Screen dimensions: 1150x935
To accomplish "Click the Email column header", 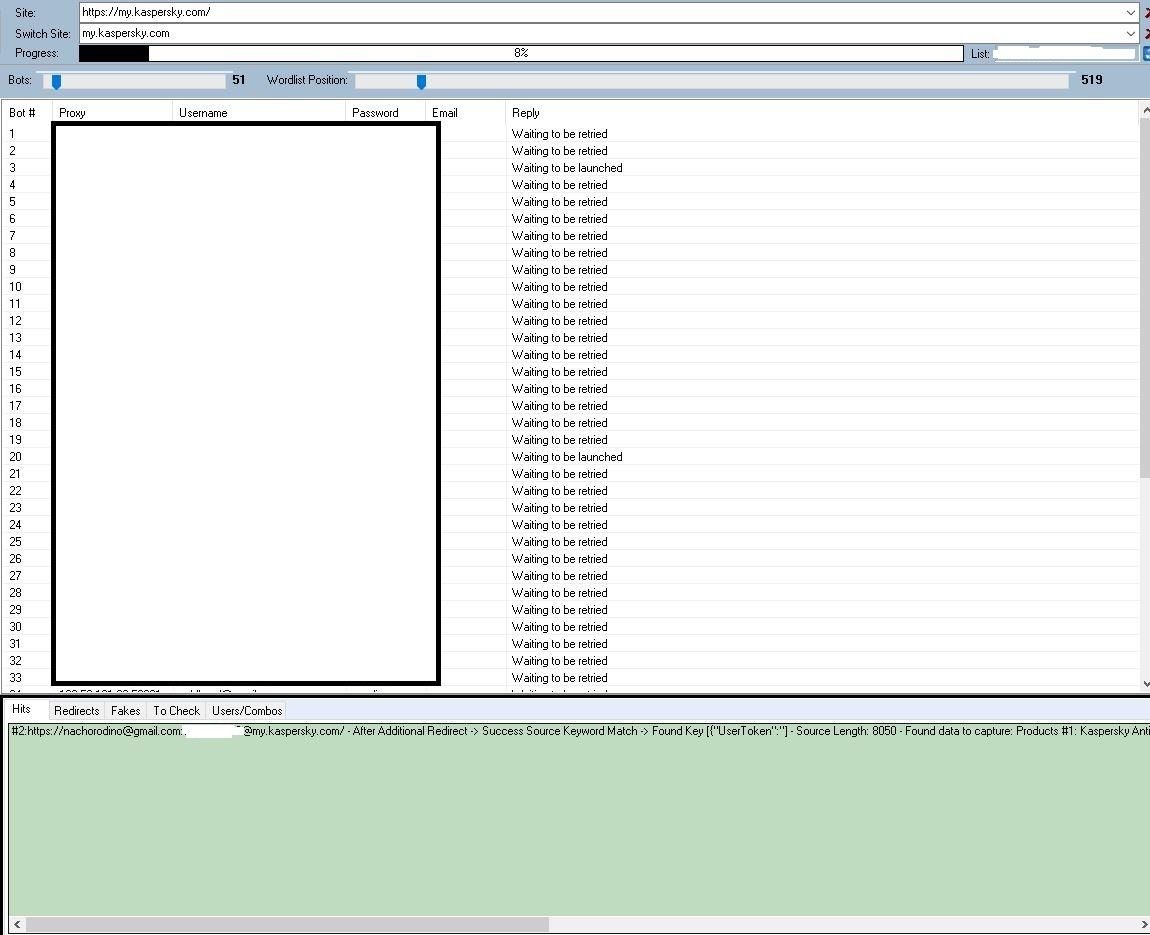I will point(445,113).
